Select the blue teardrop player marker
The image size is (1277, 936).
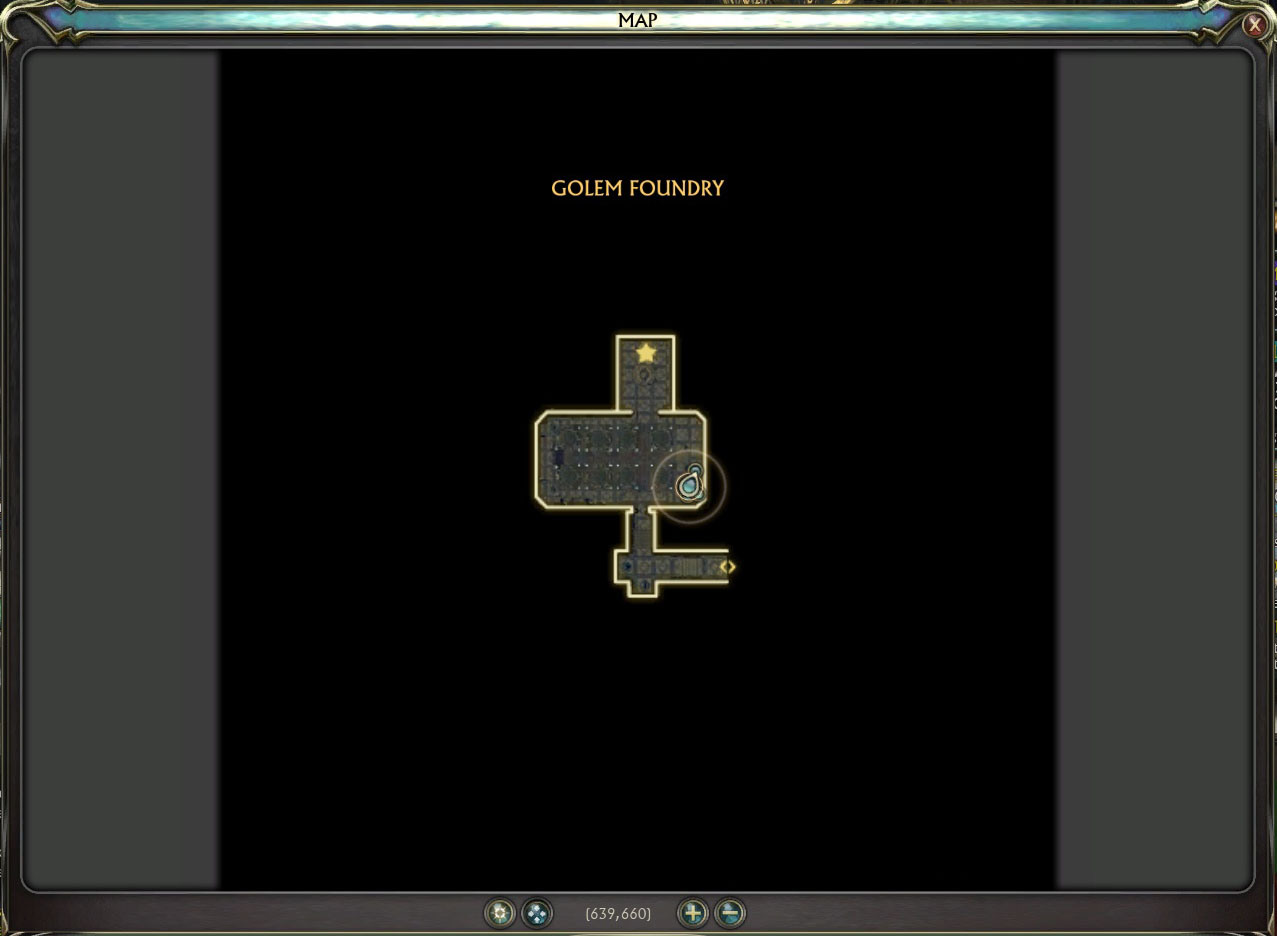click(688, 486)
